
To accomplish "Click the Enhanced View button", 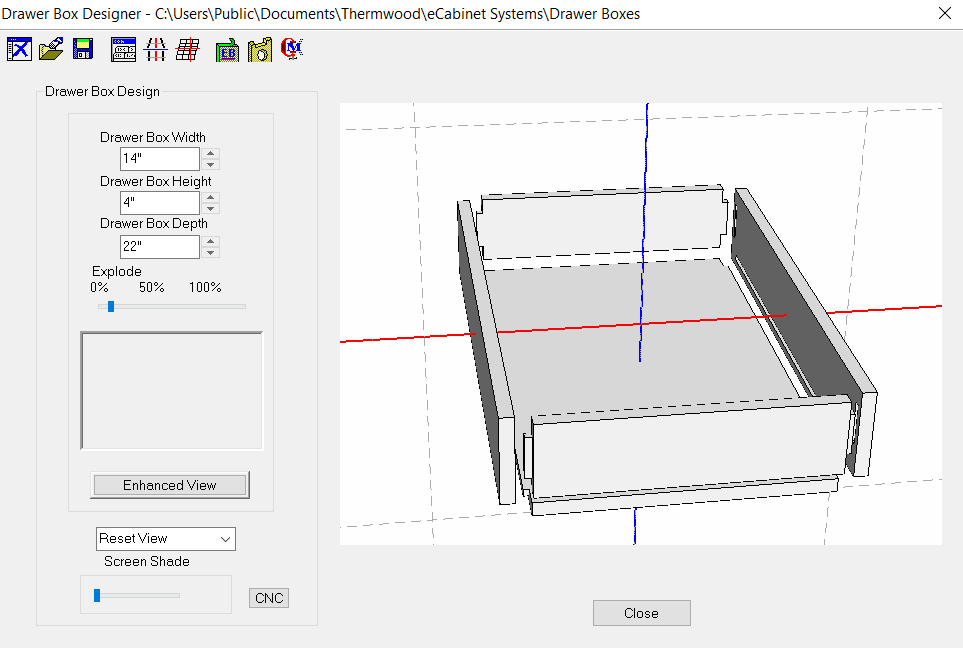I will pyautogui.click(x=170, y=485).
